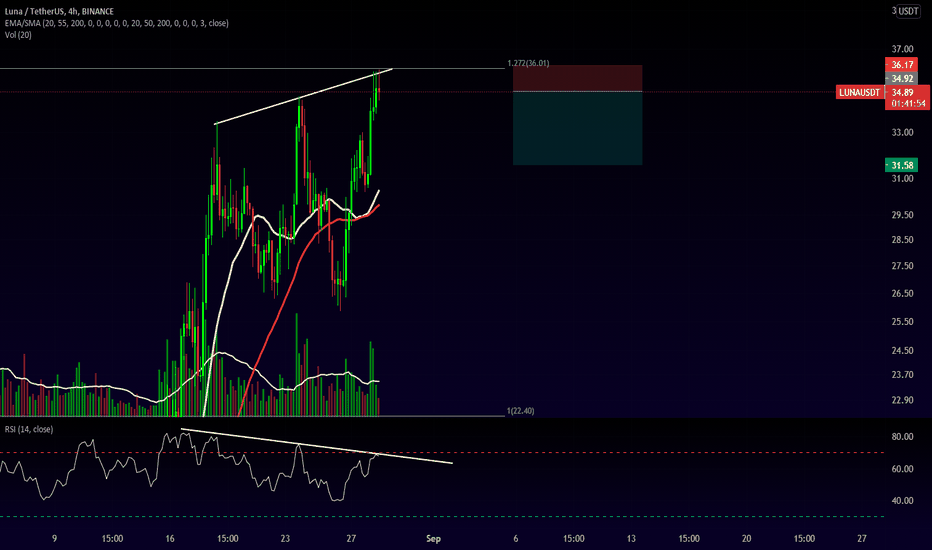
Task: Select the EMA/SMA indicator legend
Action: [x=116, y=23]
